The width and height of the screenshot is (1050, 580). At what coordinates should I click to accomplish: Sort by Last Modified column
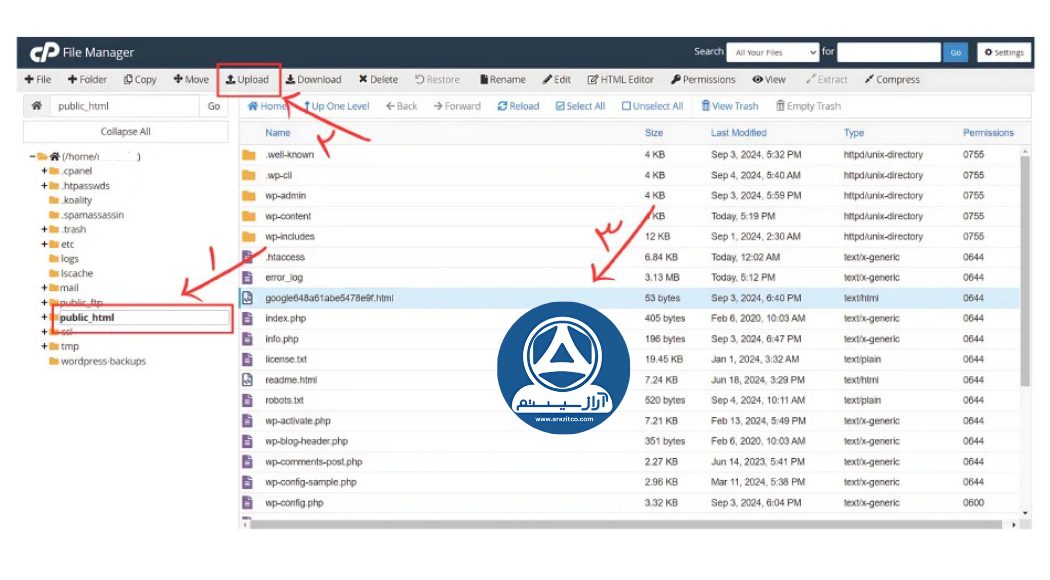point(739,133)
